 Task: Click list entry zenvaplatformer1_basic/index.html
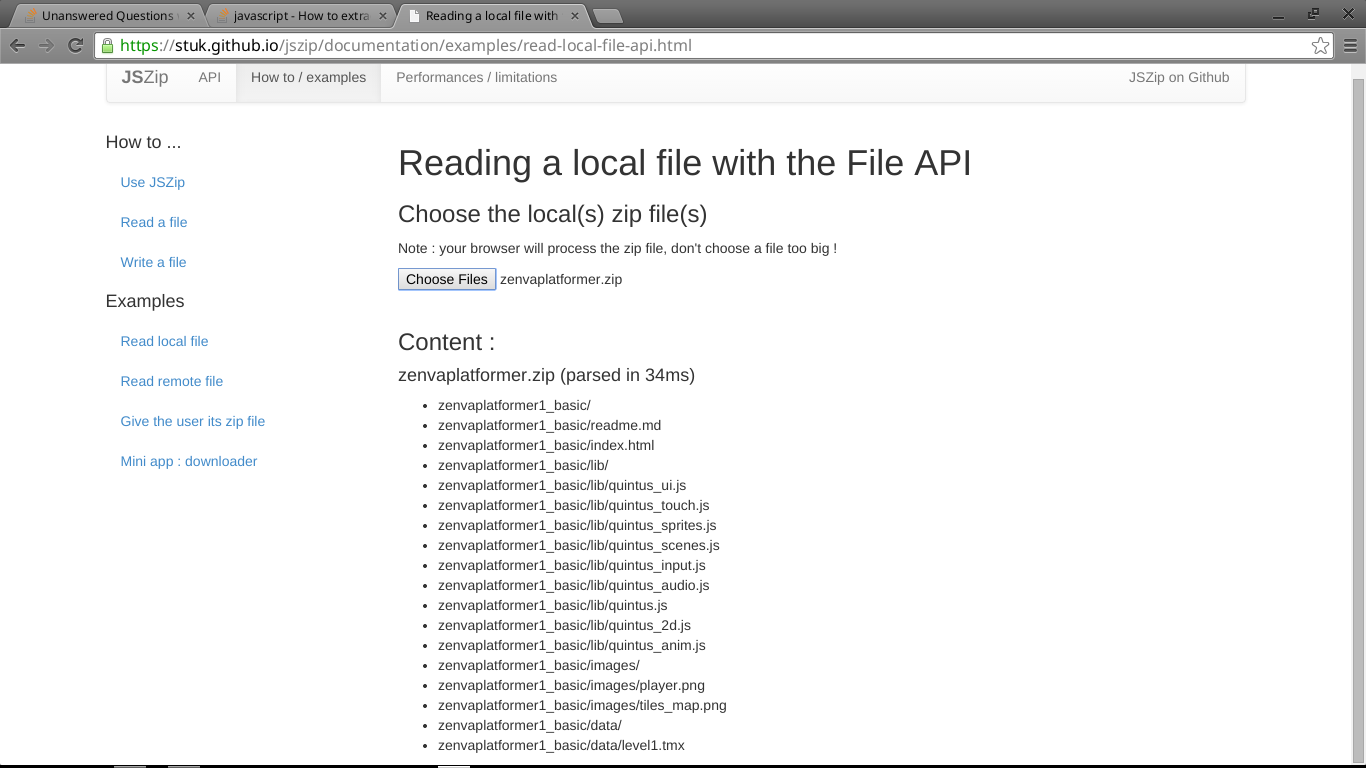[x=546, y=445]
